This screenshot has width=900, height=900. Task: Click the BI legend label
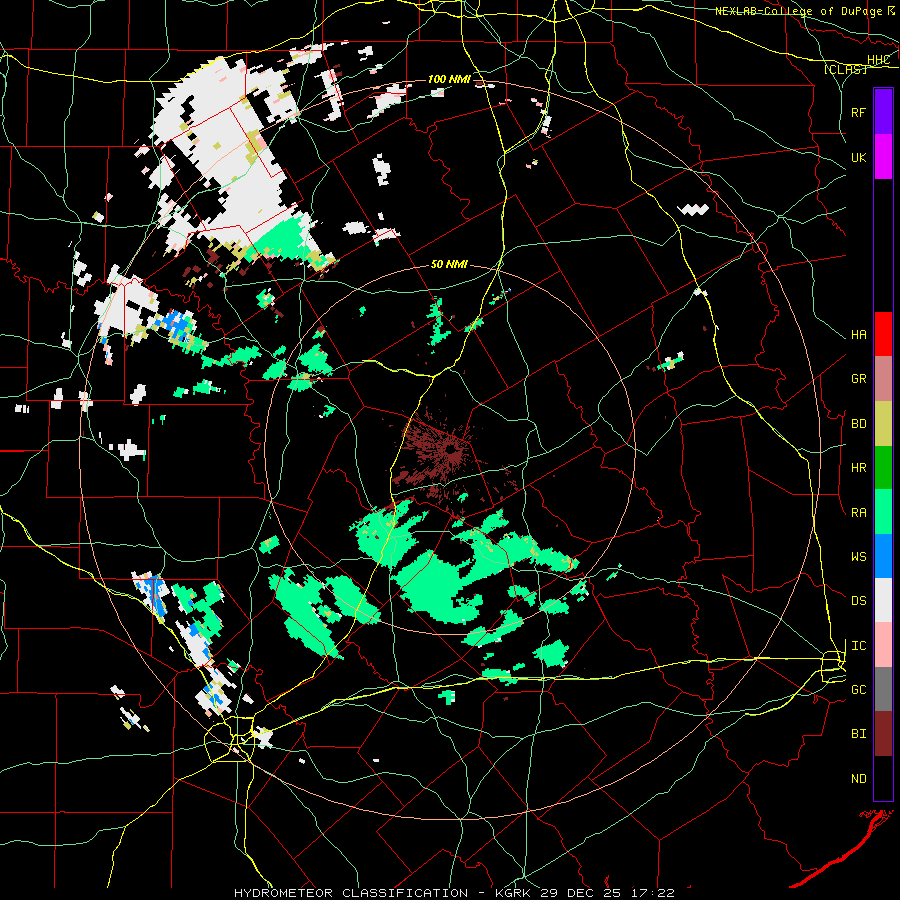click(x=859, y=734)
